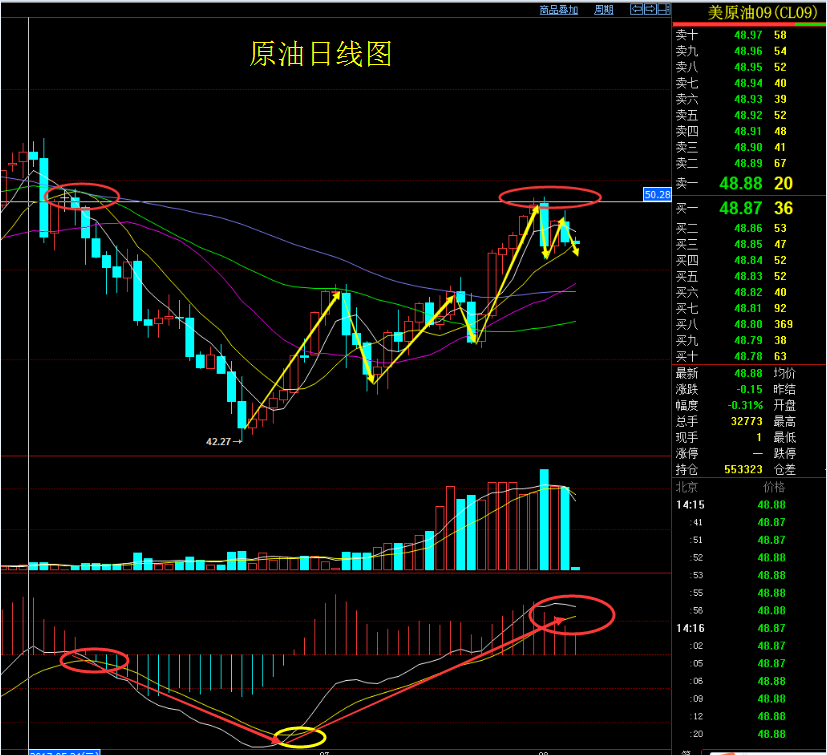This screenshot has height=755, width=827.
Task: Click the 跌停 limit-down label
Action: (x=784, y=453)
